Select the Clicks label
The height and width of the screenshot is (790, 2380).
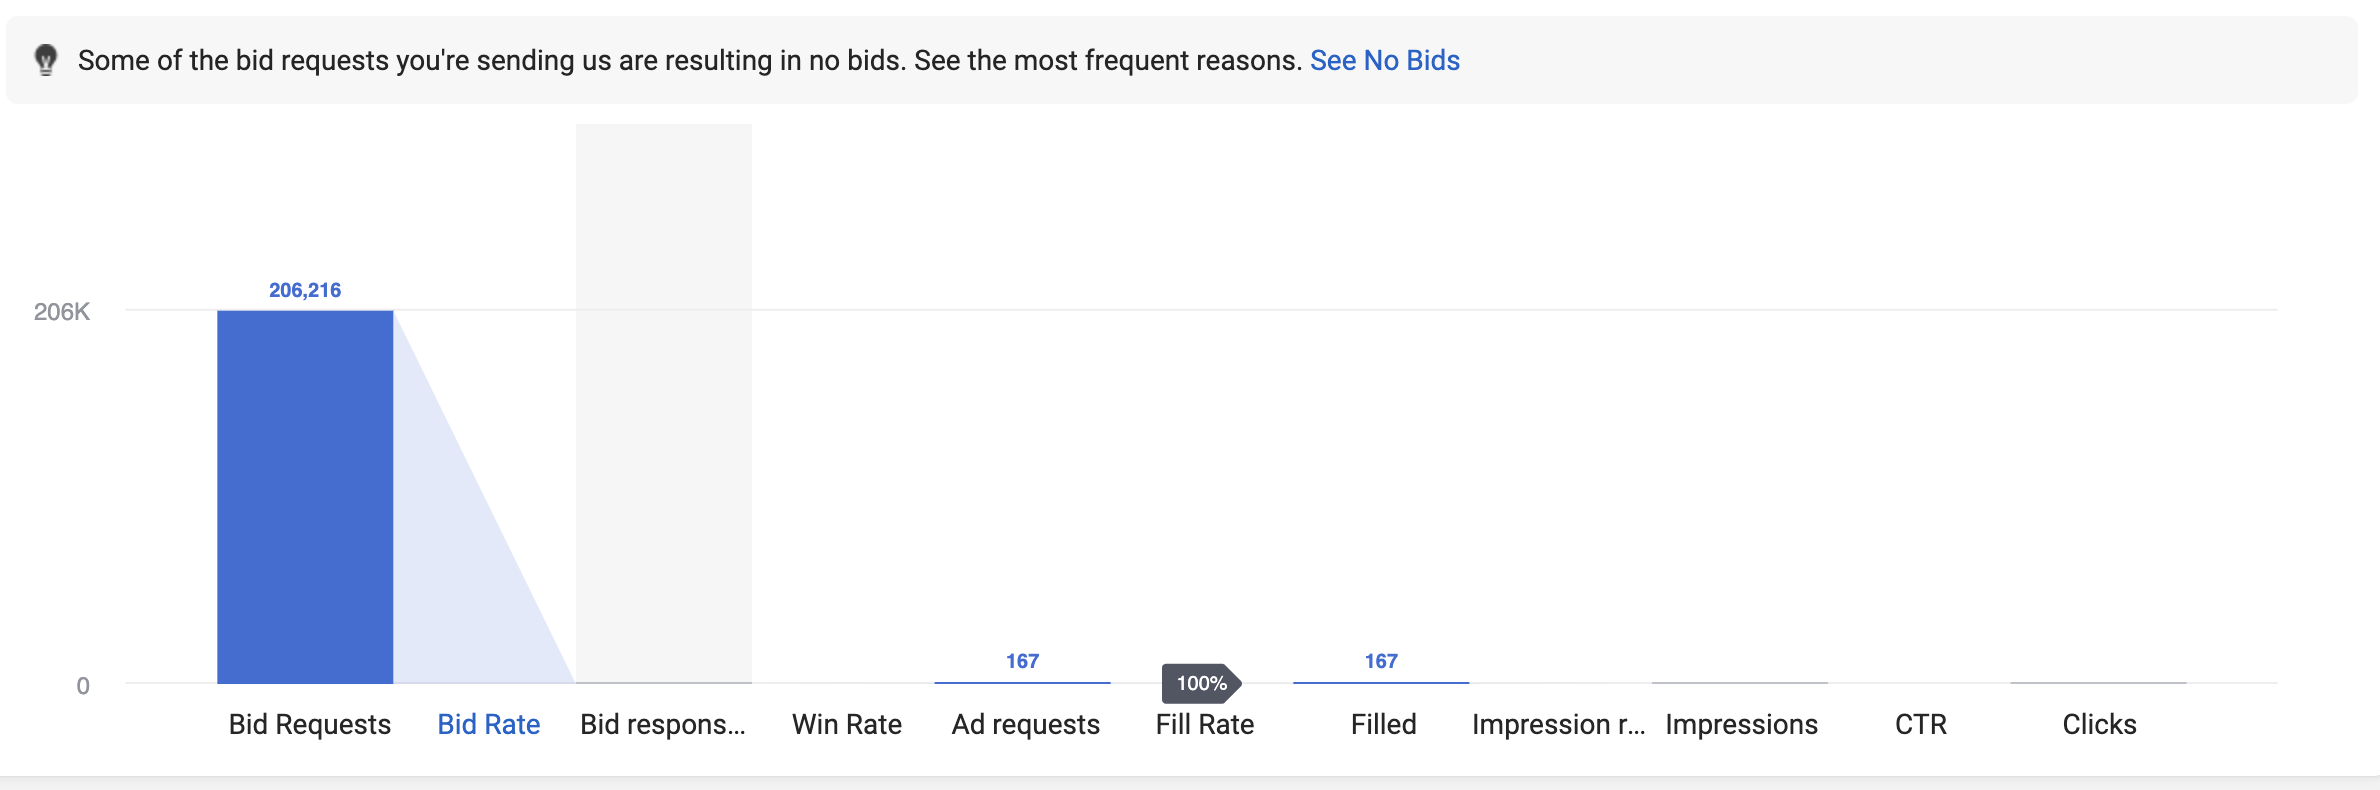pos(2099,724)
